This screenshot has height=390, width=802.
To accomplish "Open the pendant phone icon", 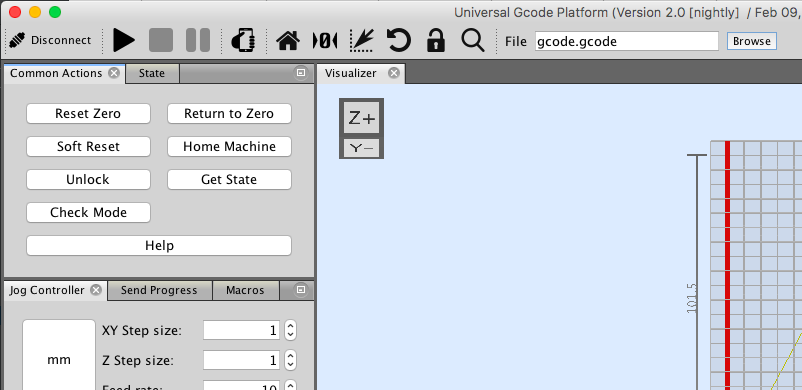I will [243, 40].
